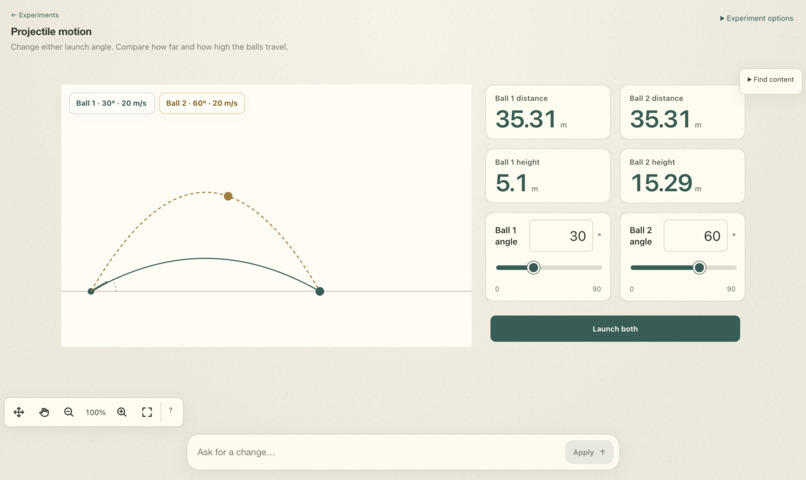Select the move (four-arrow) tool
The image size is (806, 480).
[x=19, y=412]
